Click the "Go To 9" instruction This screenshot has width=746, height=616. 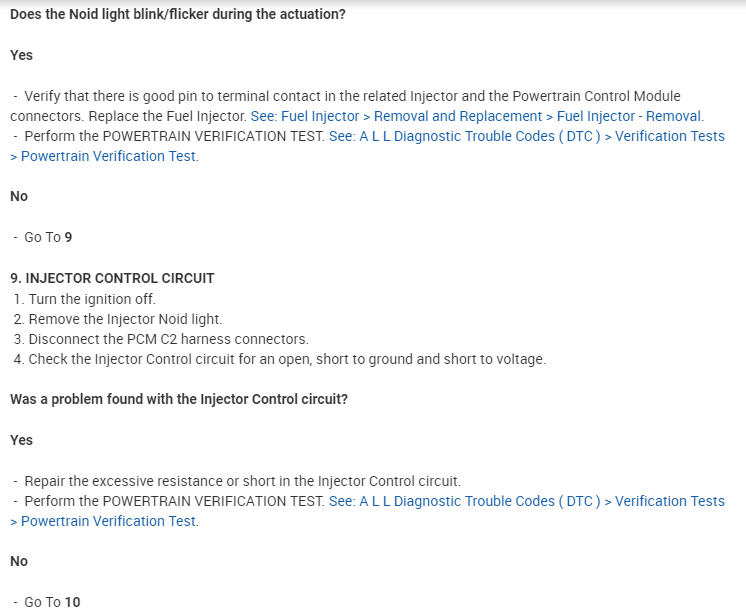pos(47,237)
